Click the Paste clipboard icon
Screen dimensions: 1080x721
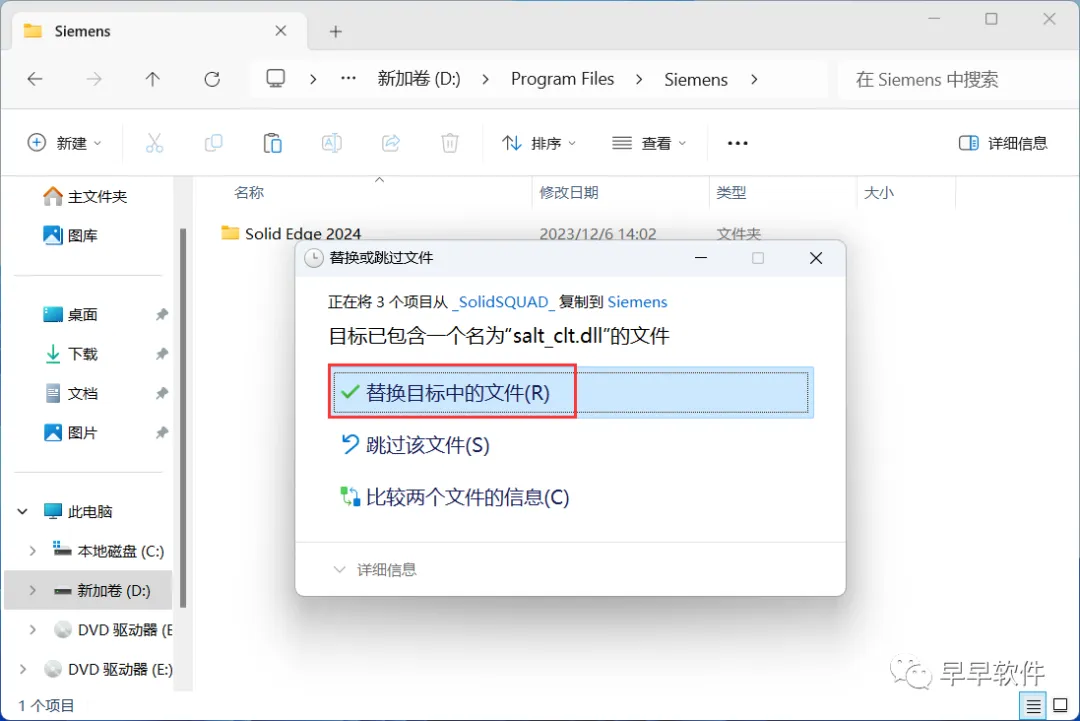coord(273,143)
